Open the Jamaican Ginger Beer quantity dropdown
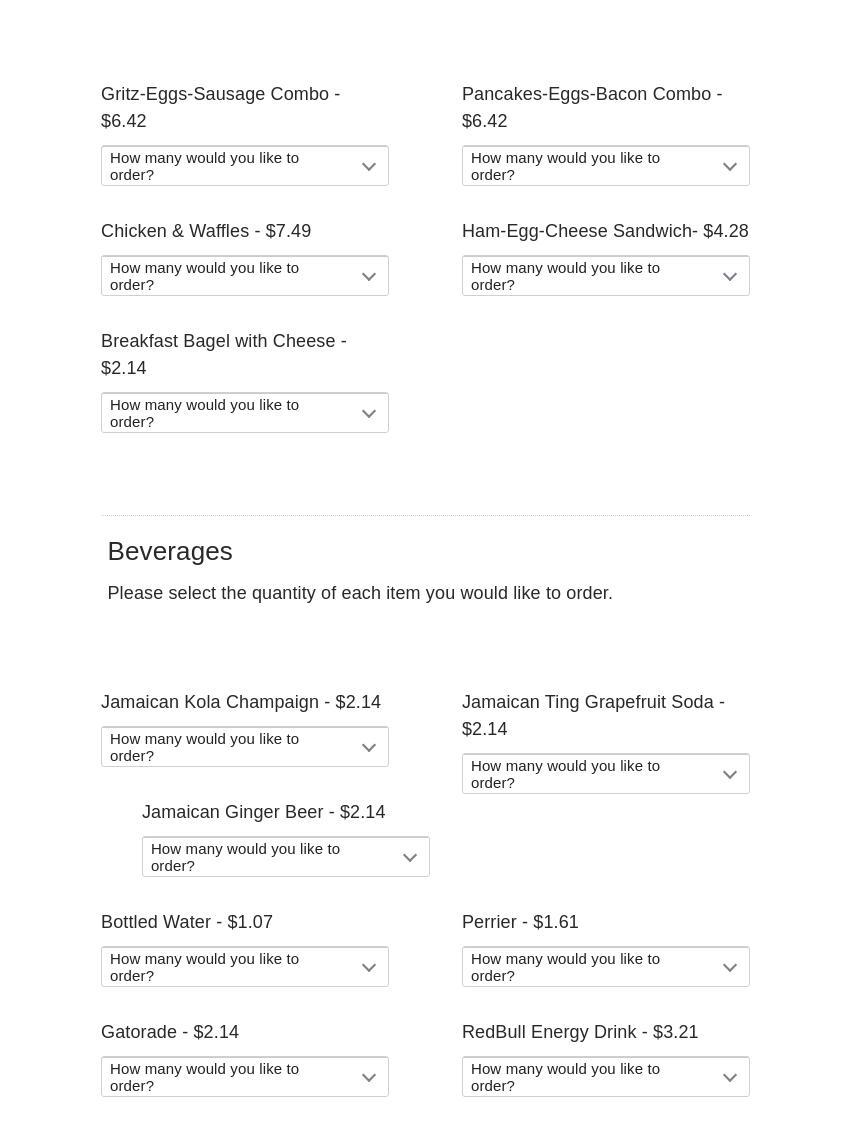The image size is (851, 1124). tap(285, 857)
